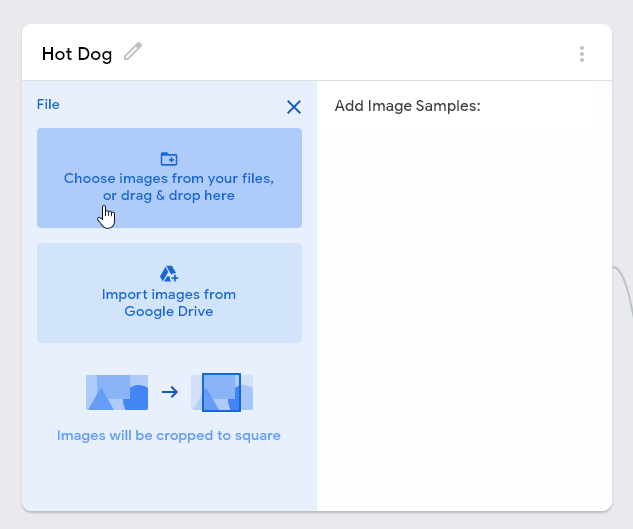Click 'Images will be cropped to square' note
This screenshot has width=633, height=529.
click(x=169, y=436)
